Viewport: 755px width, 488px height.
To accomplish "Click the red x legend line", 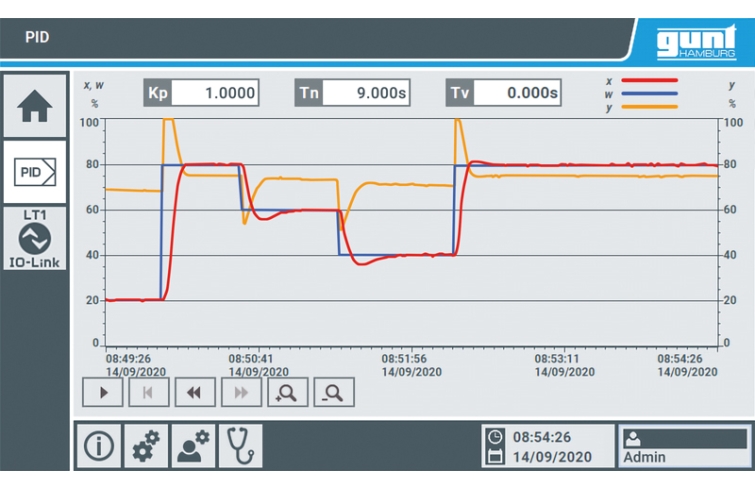I will tap(649, 80).
